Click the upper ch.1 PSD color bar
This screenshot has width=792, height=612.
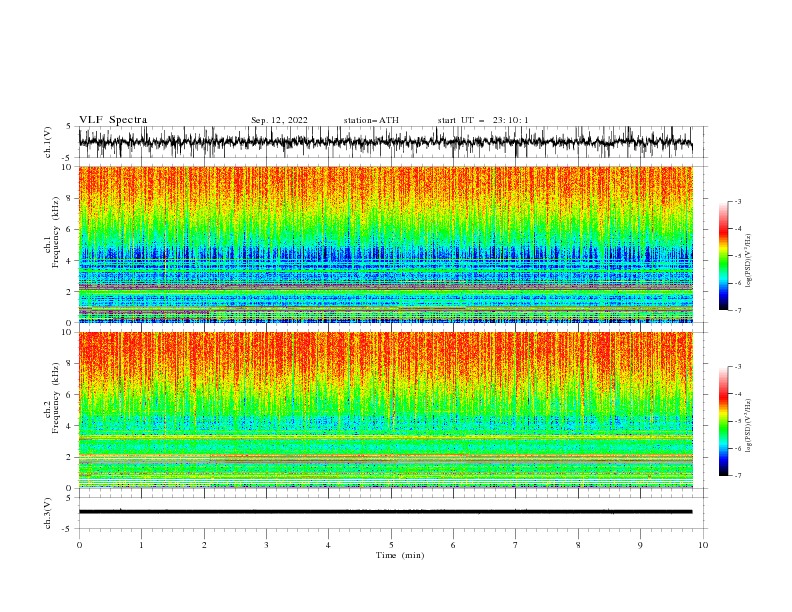pyautogui.click(x=723, y=256)
